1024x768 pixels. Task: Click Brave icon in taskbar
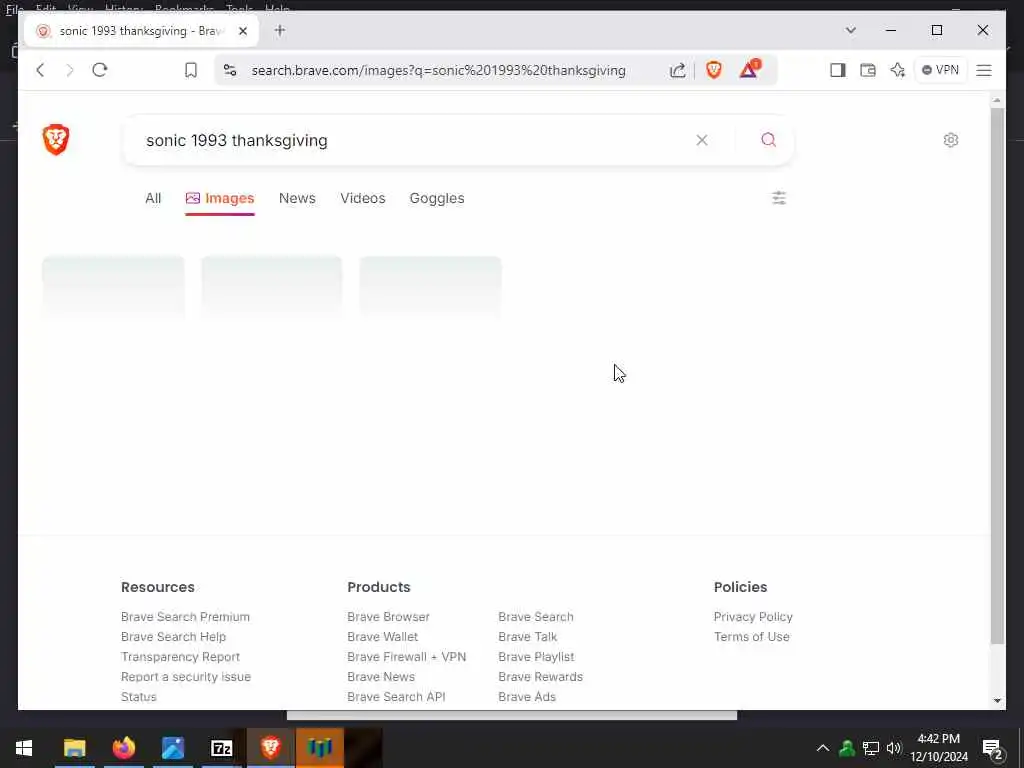270,748
